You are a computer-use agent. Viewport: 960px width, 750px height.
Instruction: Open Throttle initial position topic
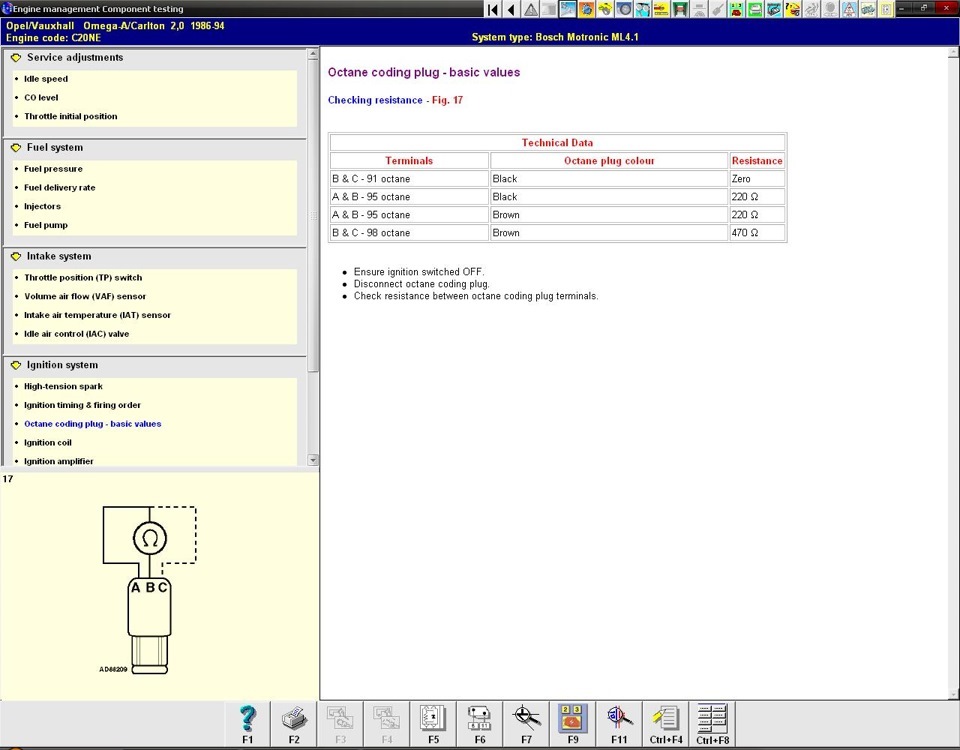(70, 116)
